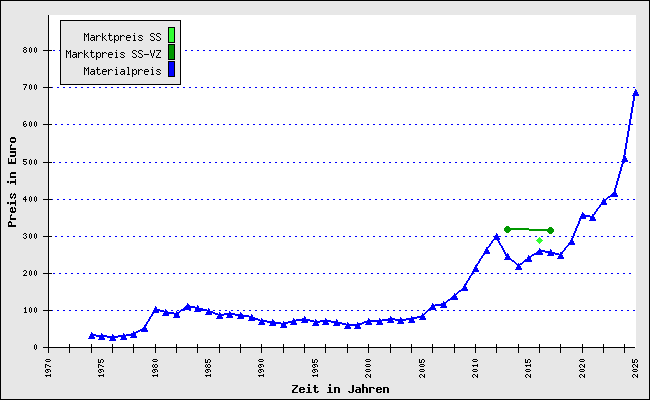Select the 'Marktpreis SS' legend label
650x400 pixels.
(x=122, y=37)
